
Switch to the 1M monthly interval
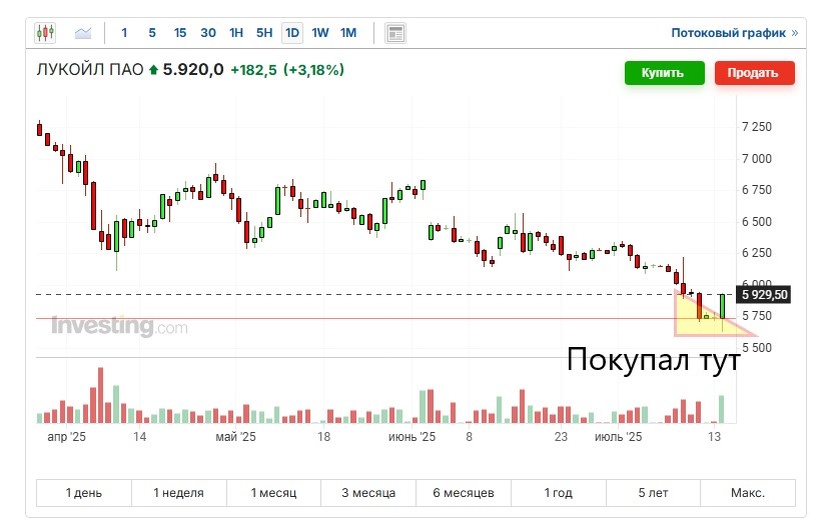click(x=348, y=33)
